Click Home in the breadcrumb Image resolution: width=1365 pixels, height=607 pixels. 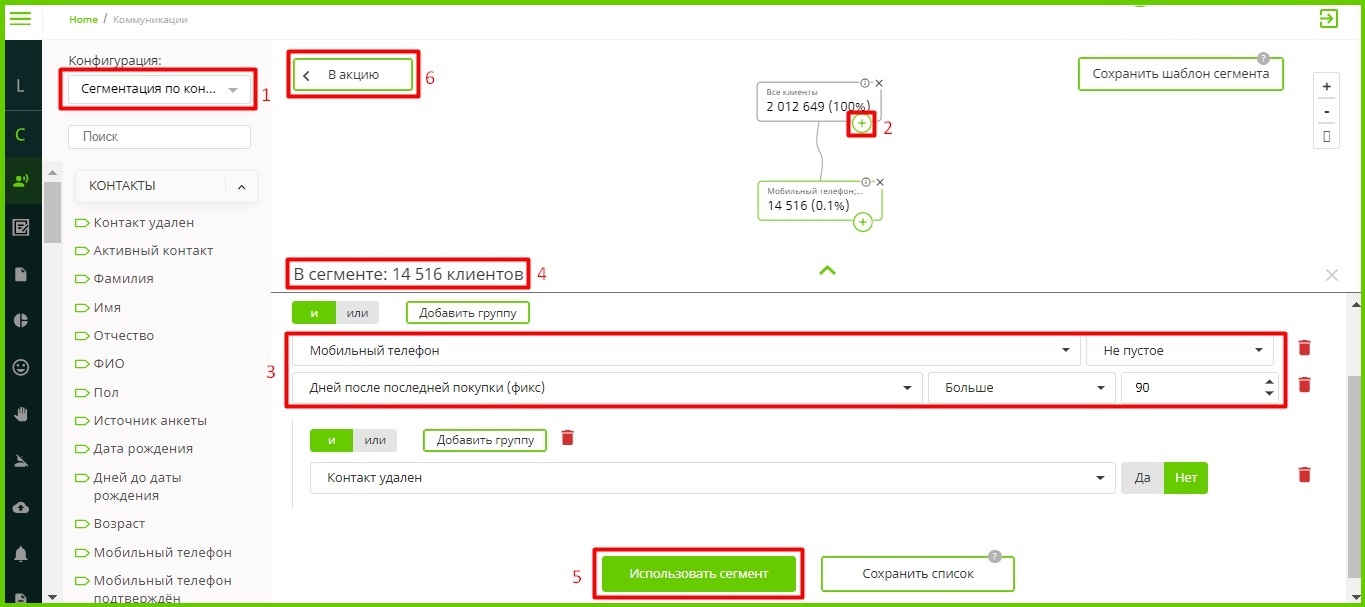[x=83, y=20]
